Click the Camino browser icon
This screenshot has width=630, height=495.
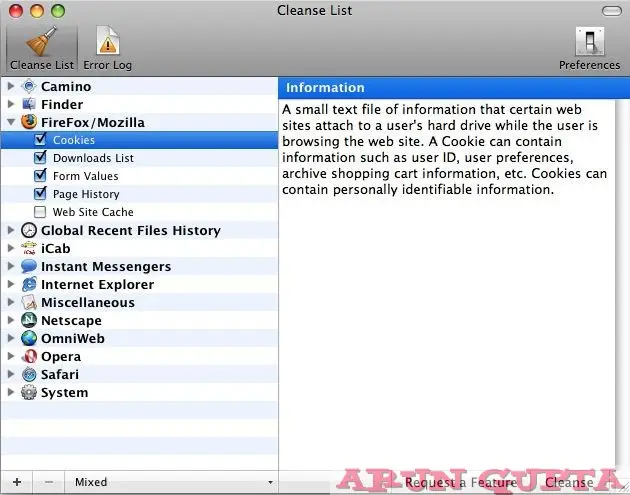pos(29,86)
